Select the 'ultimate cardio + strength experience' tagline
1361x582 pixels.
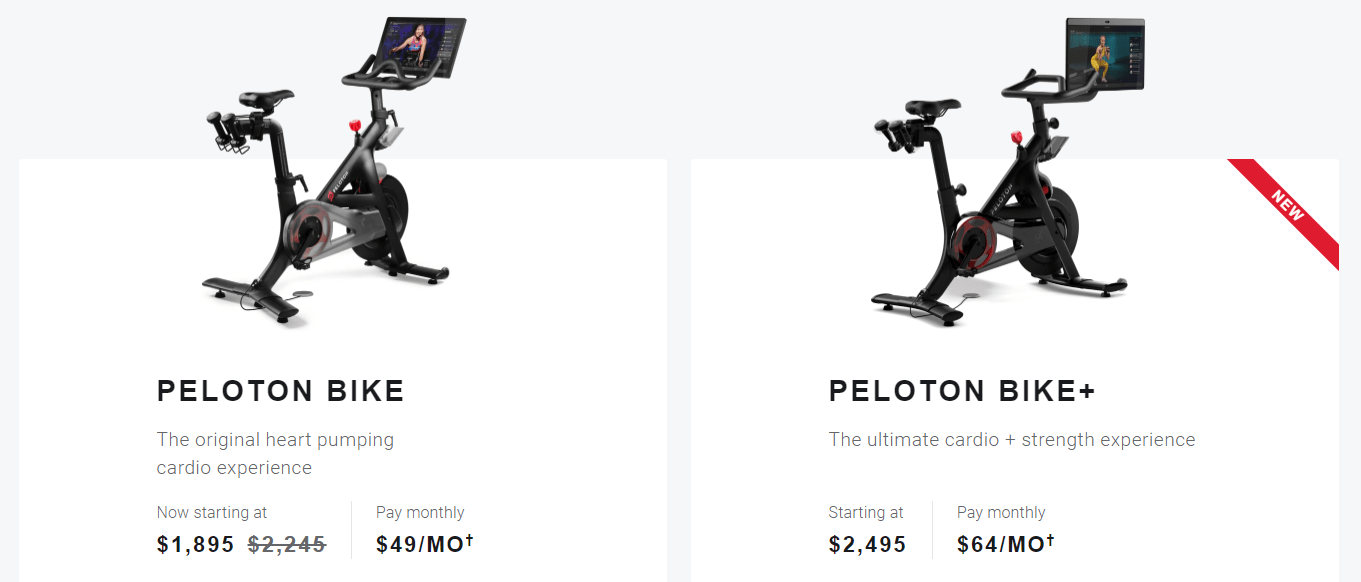click(x=1012, y=438)
